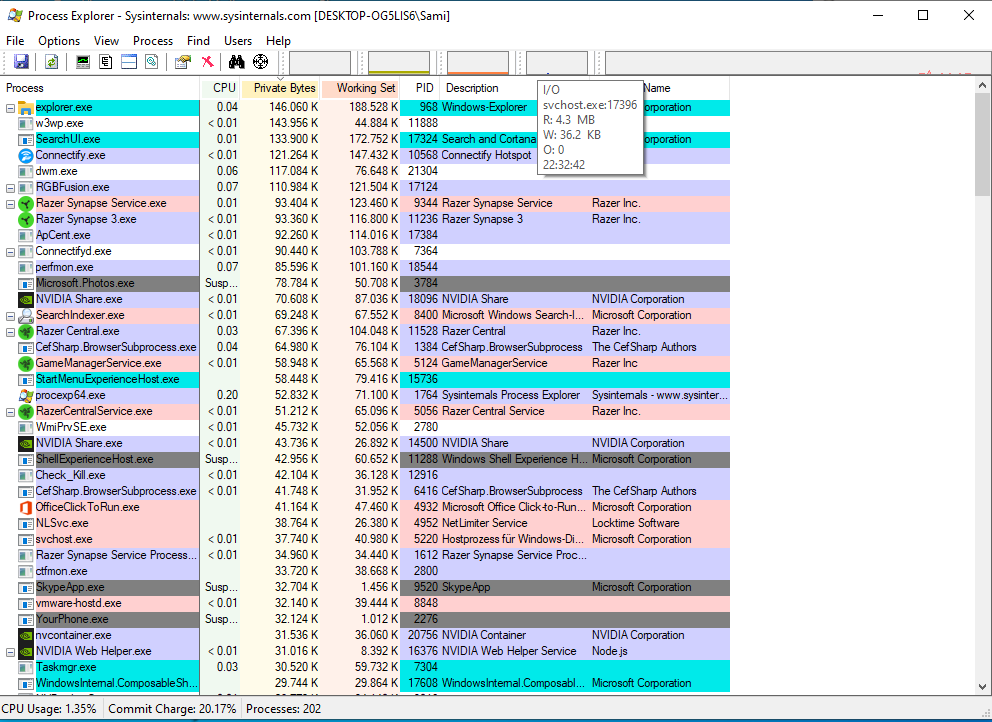992x722 pixels.
Task: Open the File menu
Action: (15, 40)
